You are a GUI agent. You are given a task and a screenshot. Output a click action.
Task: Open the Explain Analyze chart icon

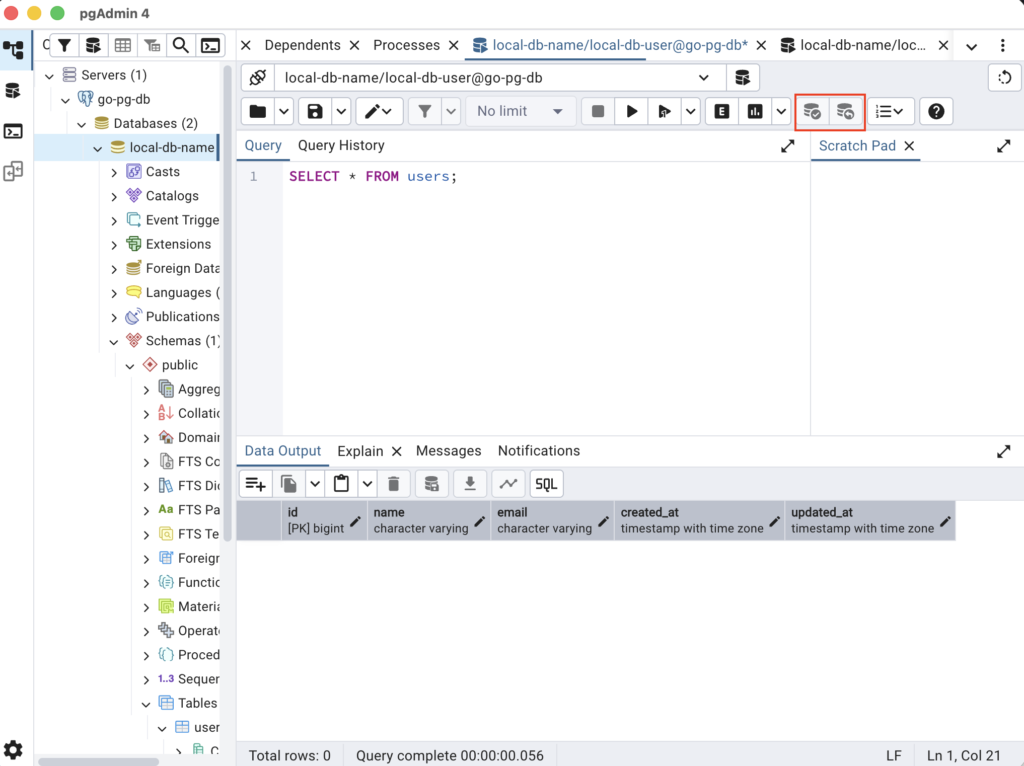[x=755, y=111]
